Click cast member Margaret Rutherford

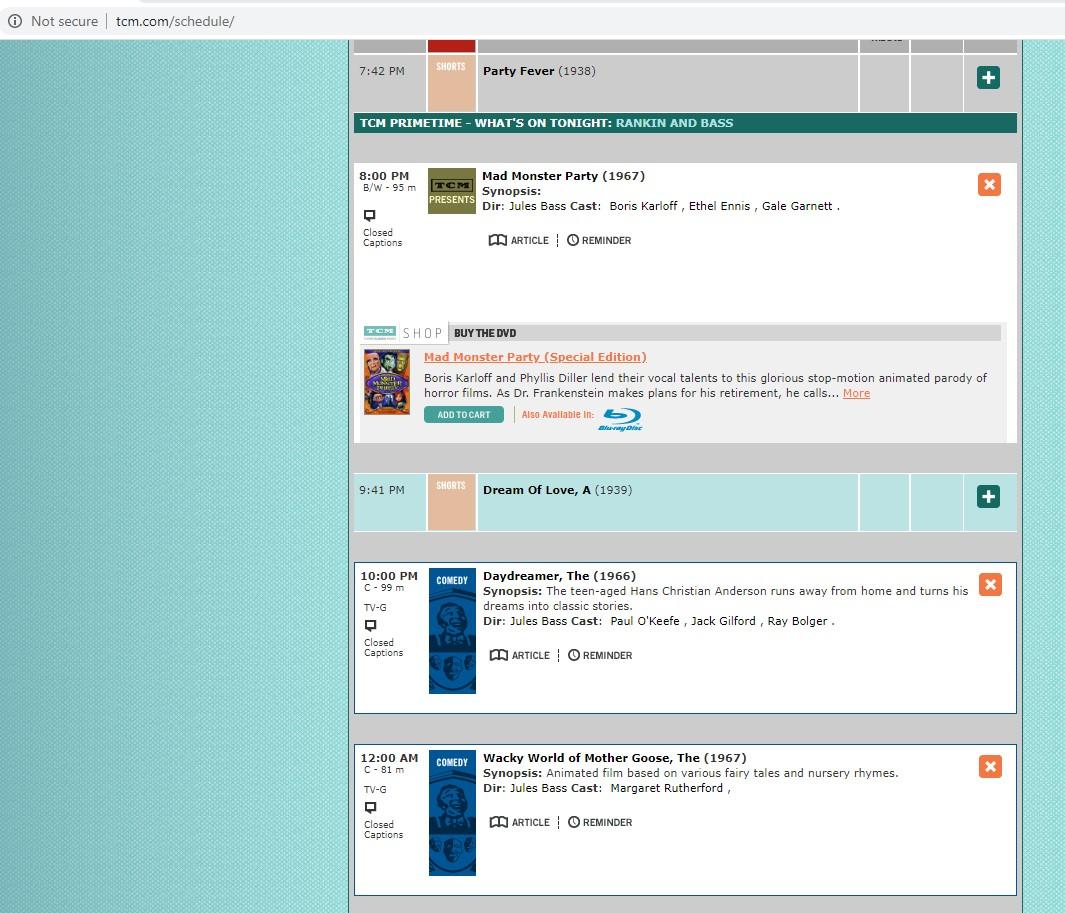(x=666, y=788)
